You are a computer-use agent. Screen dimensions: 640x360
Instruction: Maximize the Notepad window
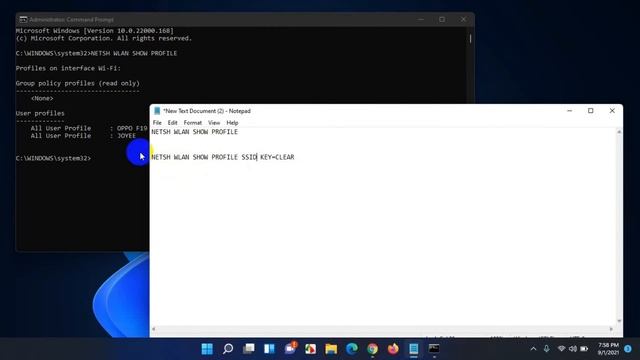coord(591,111)
